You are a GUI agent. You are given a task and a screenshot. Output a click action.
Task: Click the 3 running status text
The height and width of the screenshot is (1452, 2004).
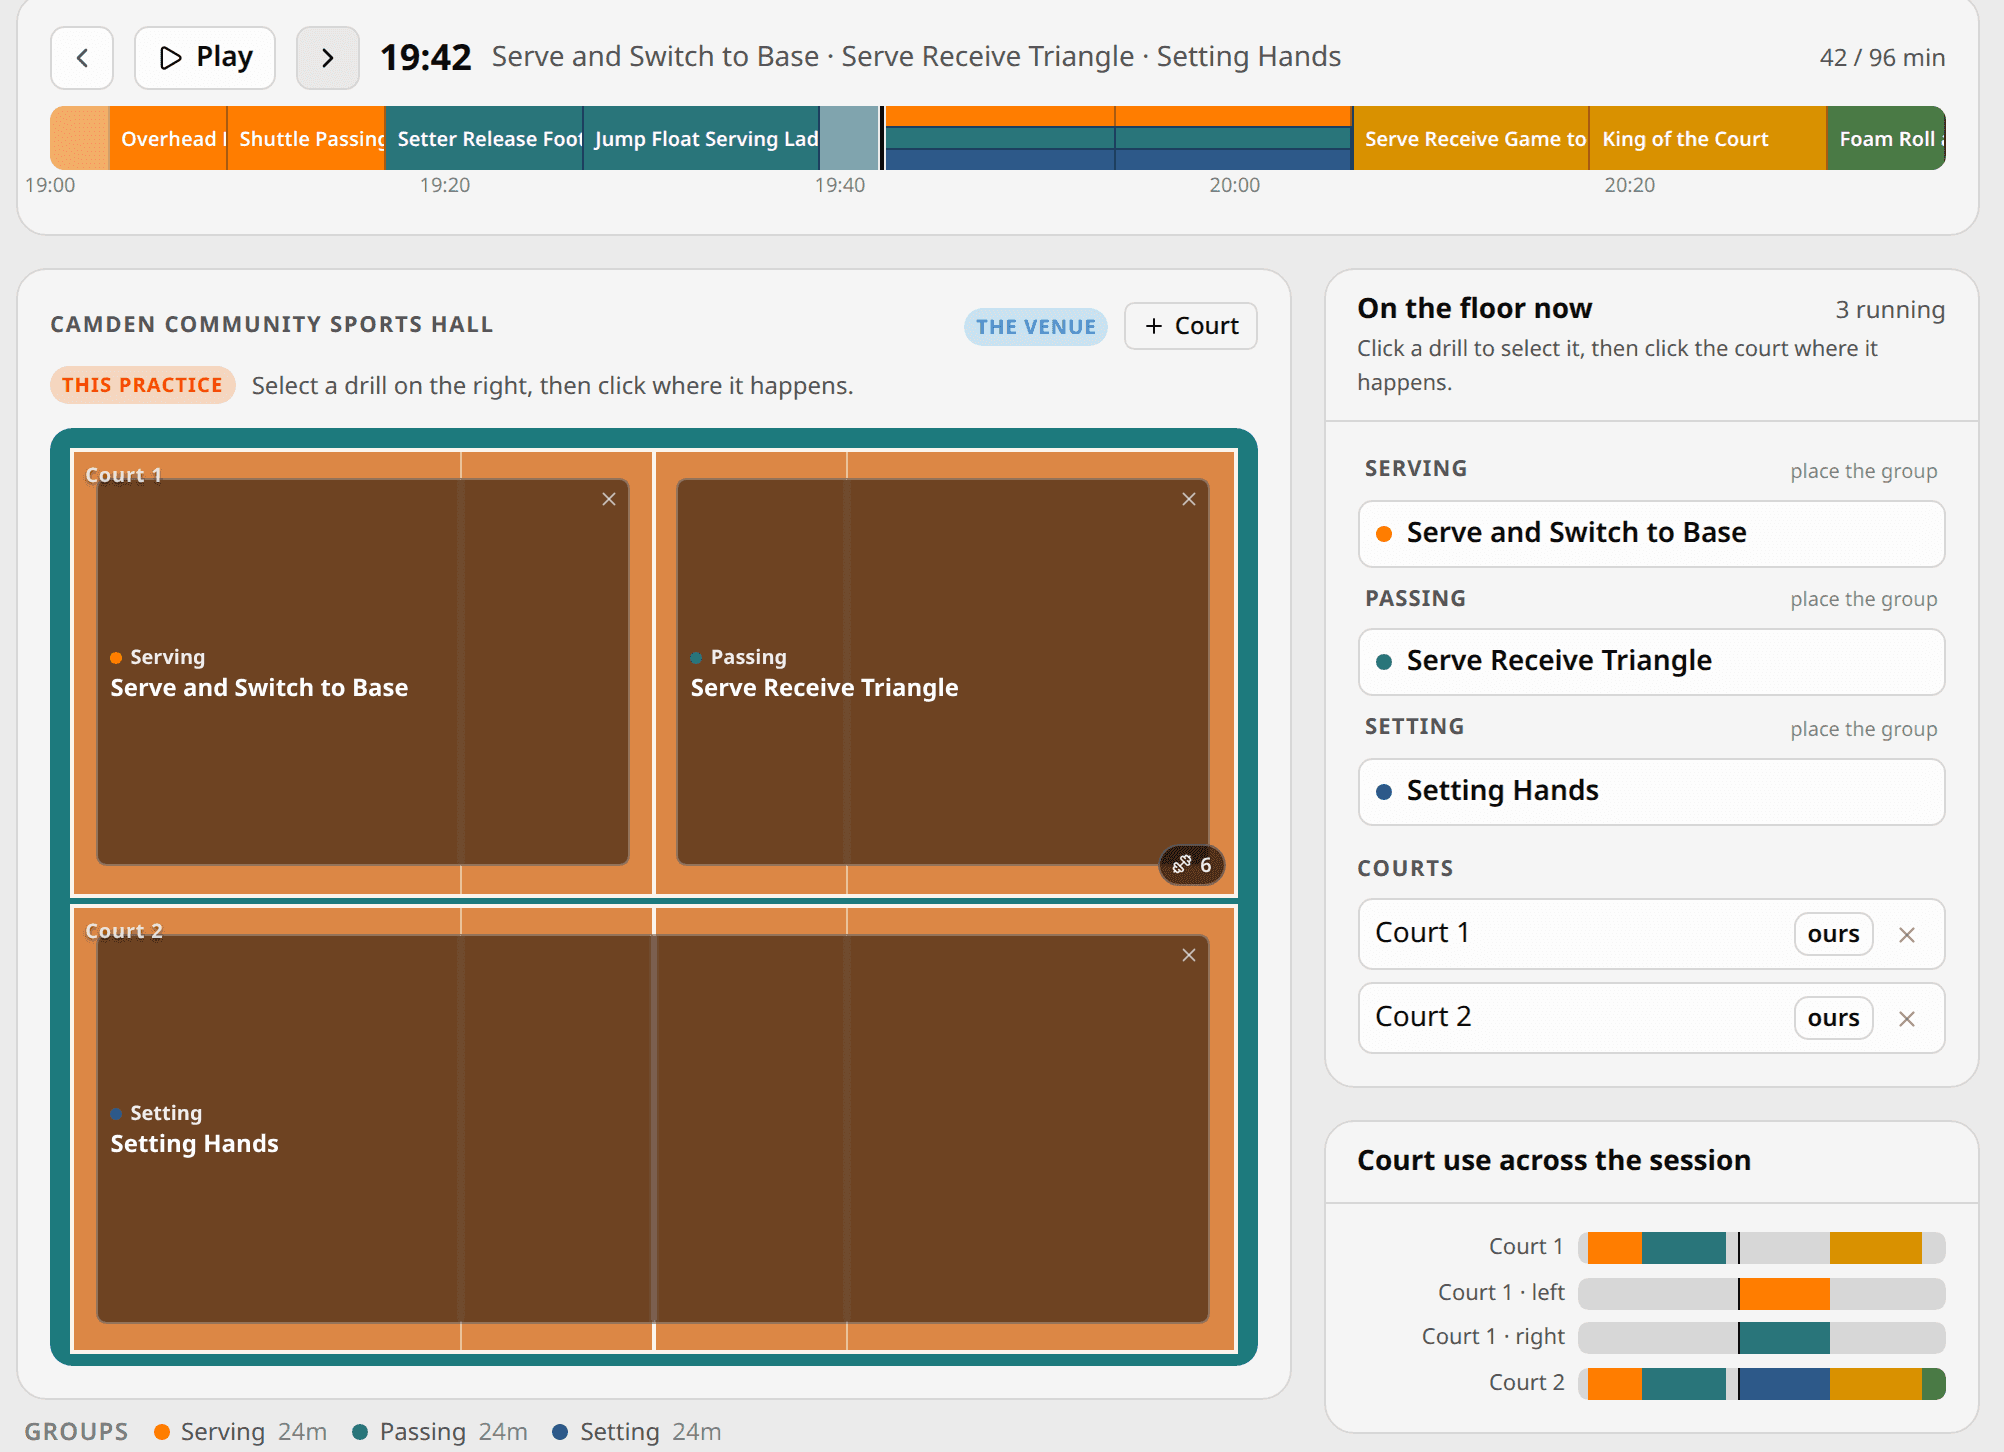[x=1890, y=310]
